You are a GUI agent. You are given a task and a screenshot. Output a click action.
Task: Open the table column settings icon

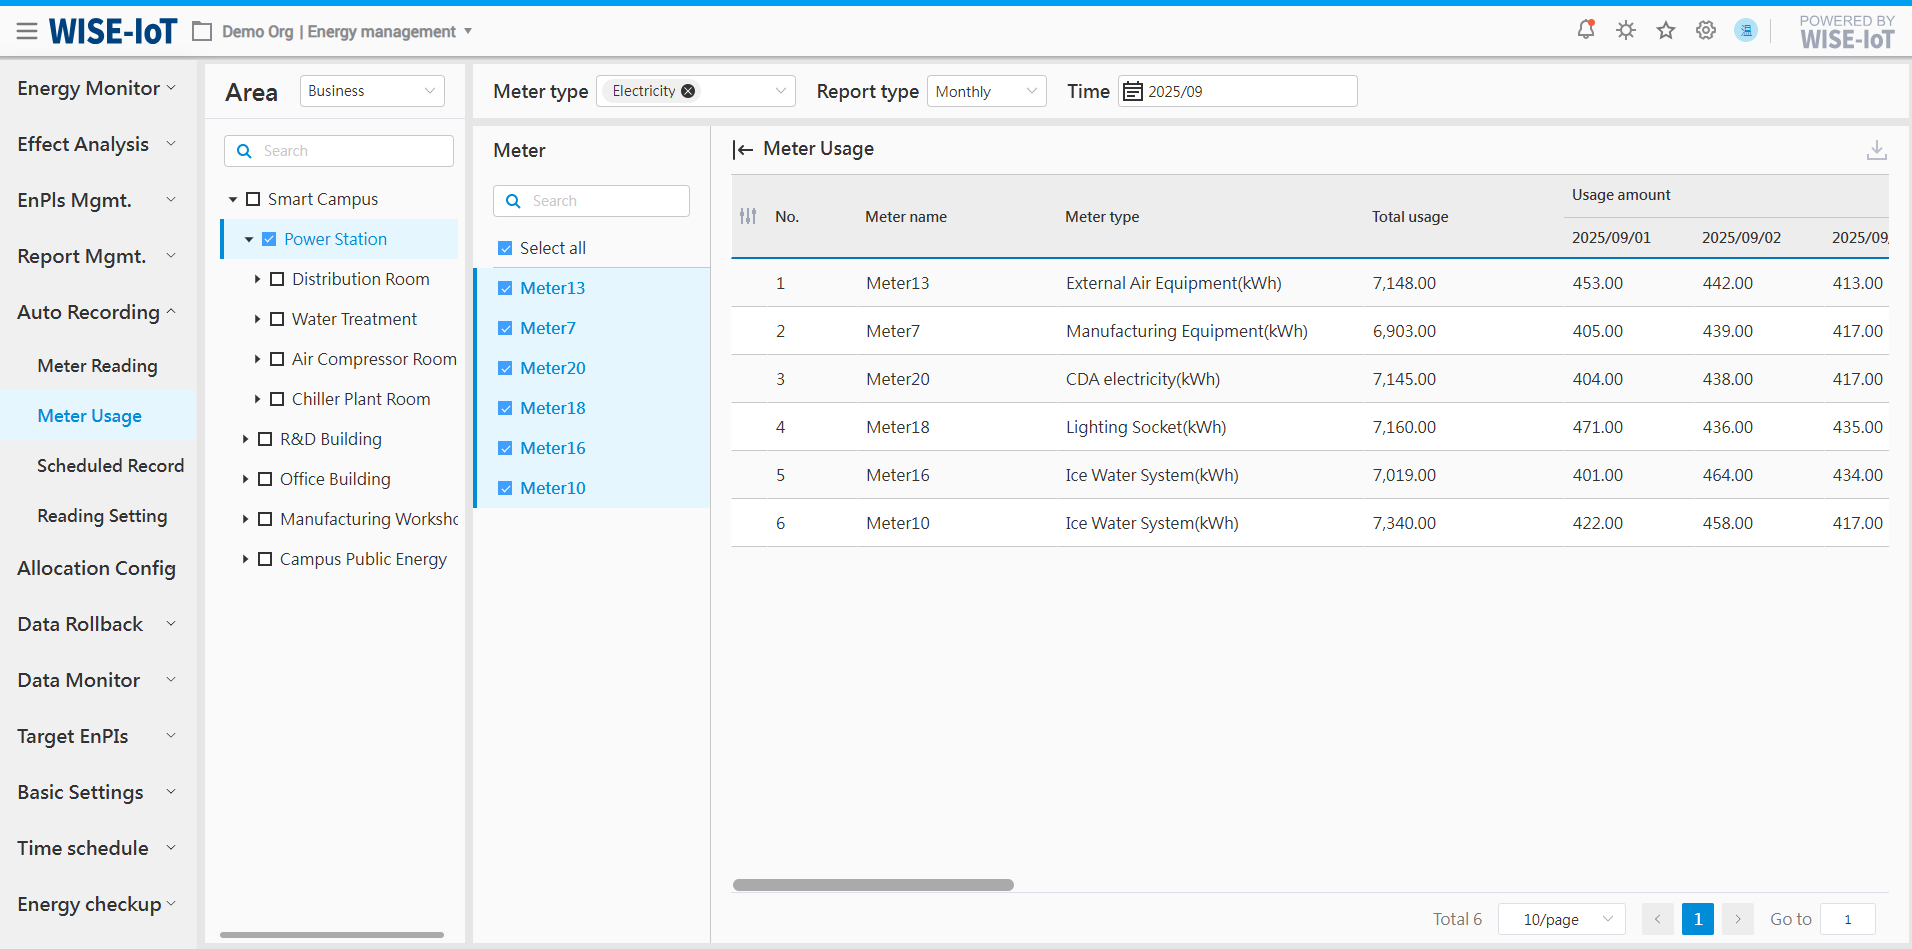(x=748, y=216)
